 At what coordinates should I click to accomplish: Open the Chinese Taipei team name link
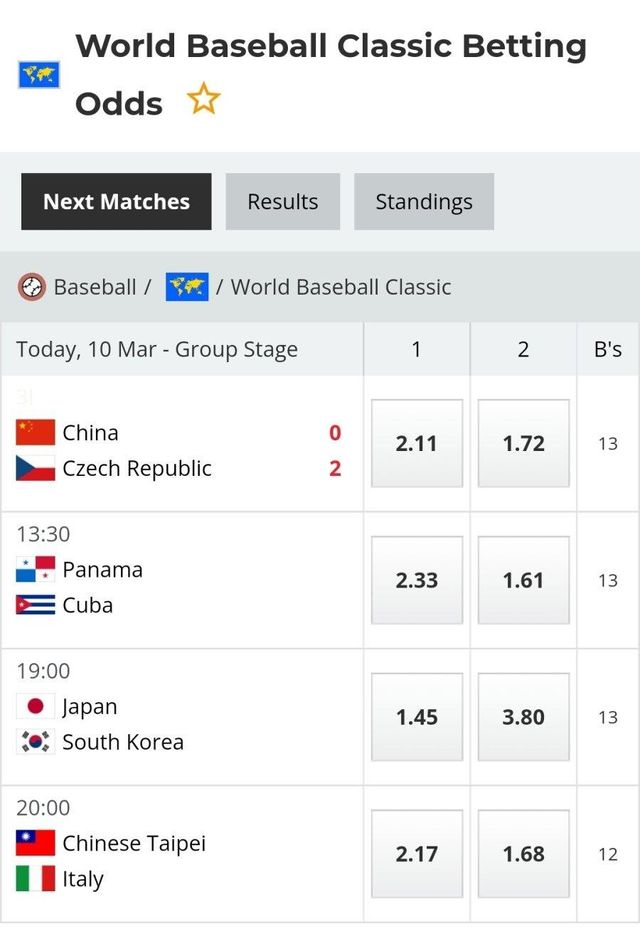[134, 843]
